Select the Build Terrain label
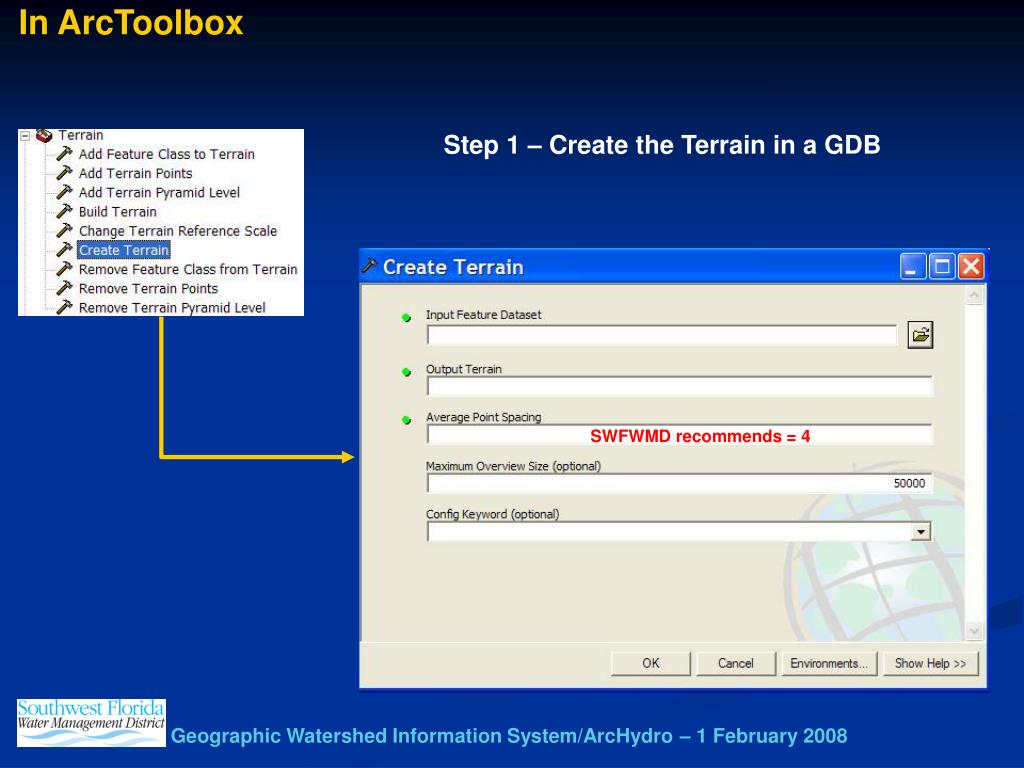The image size is (1024, 768). tap(118, 212)
